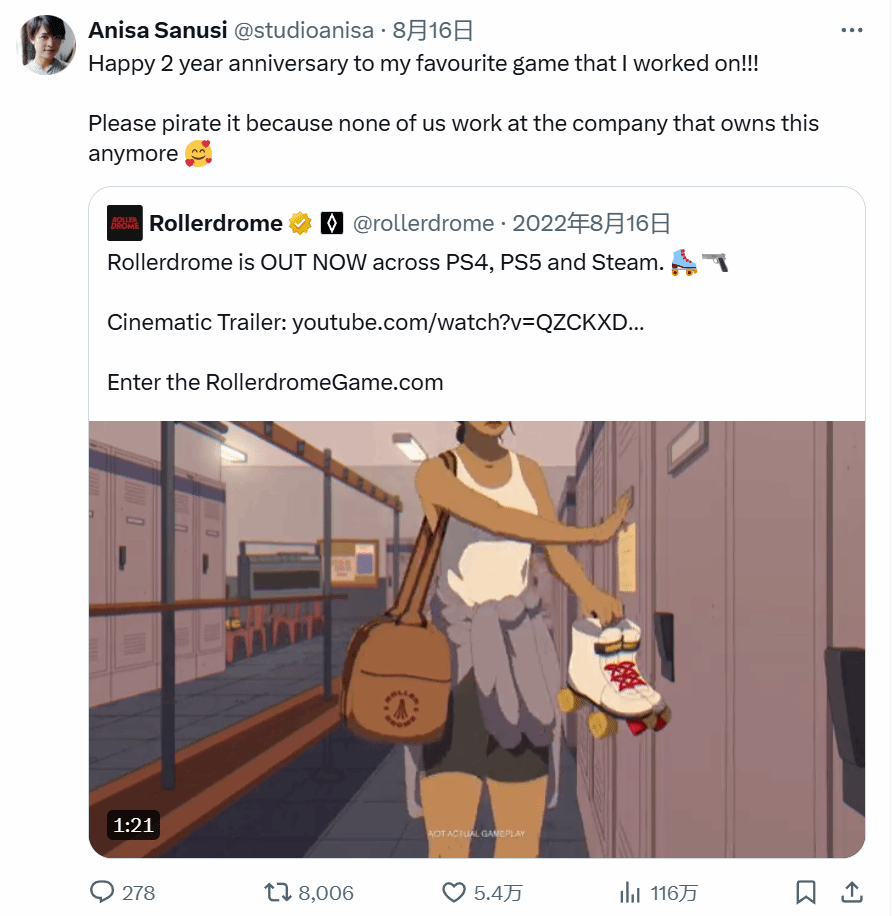
Task: Open the 8月16日 tweet timestamp
Action: pos(432,30)
